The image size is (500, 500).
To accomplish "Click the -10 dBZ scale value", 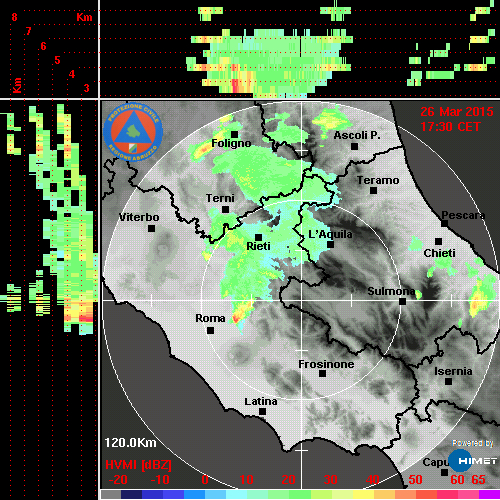I will [160, 480].
